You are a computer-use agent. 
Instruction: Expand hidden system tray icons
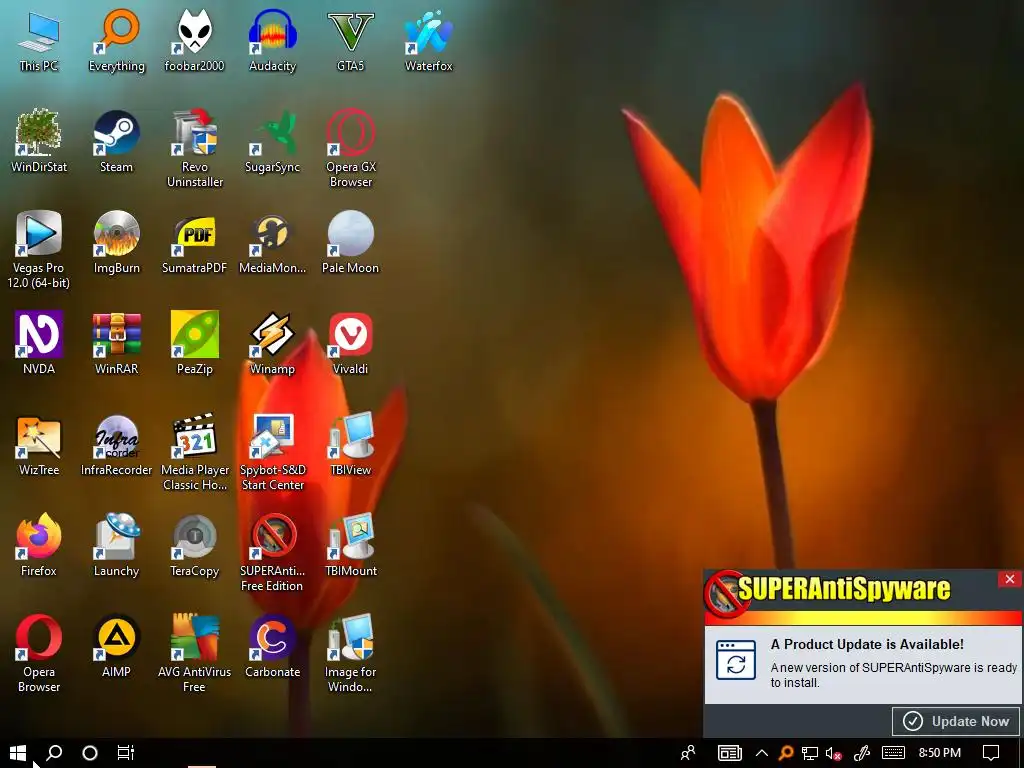pyautogui.click(x=761, y=753)
